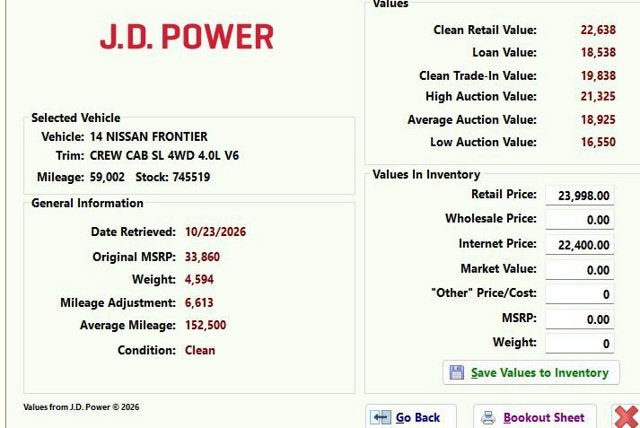The image size is (640, 428).
Task: Click the Go Back arrow icon
Action: pos(380,417)
